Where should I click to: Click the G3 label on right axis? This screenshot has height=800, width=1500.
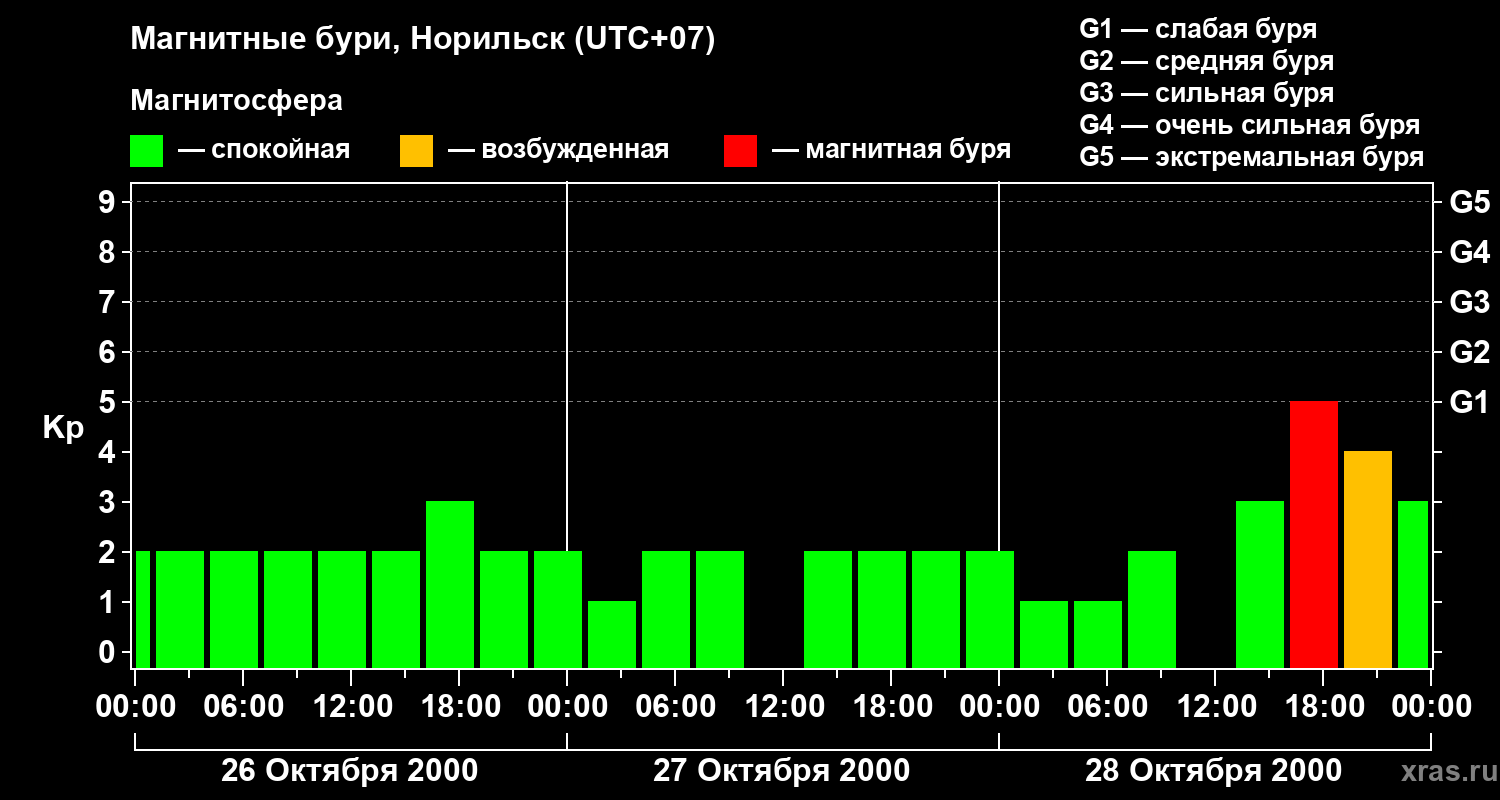pyautogui.click(x=1469, y=302)
